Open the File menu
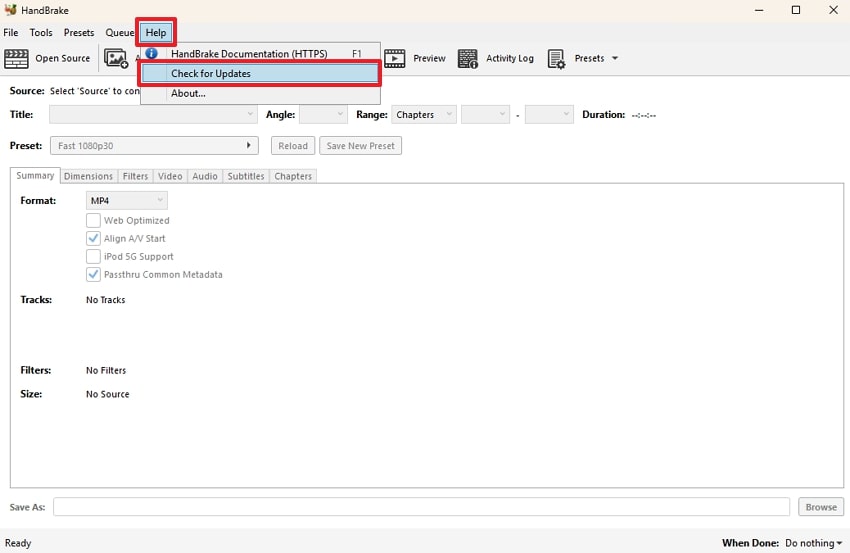The image size is (850, 553). pos(11,33)
